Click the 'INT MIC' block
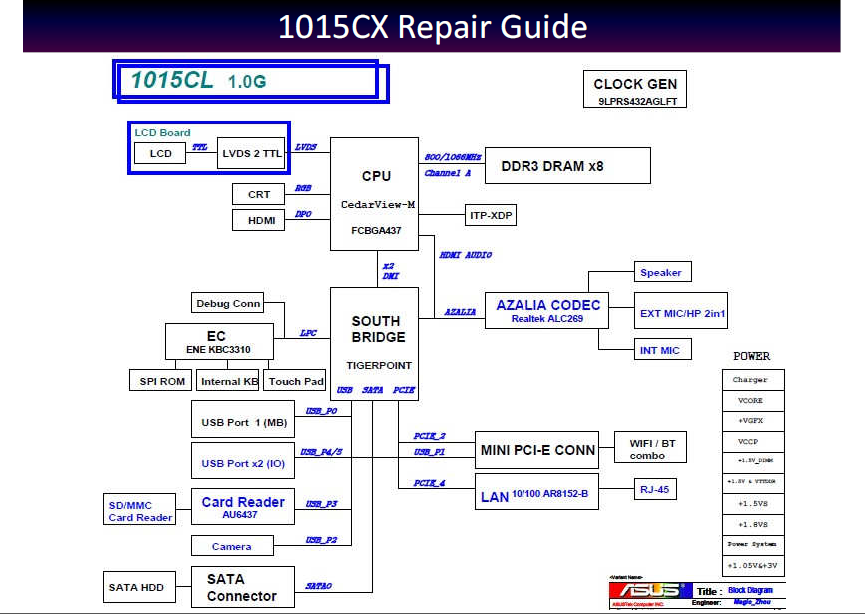This screenshot has width=865, height=614. pos(663,349)
